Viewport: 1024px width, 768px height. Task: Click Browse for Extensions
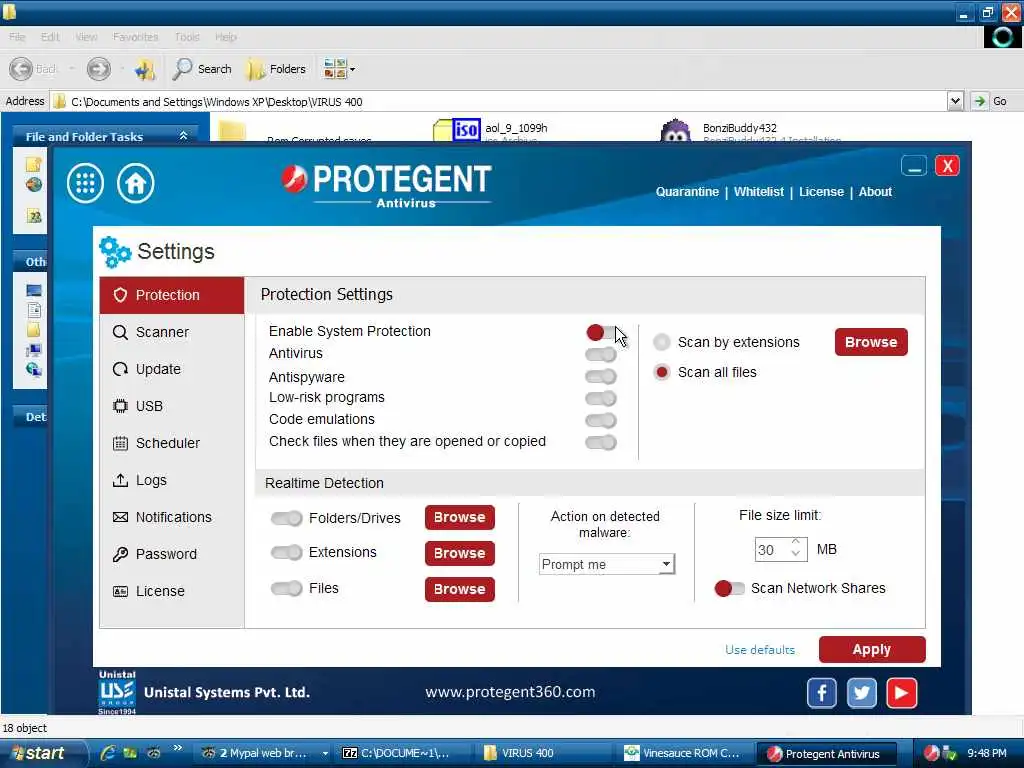click(x=460, y=553)
